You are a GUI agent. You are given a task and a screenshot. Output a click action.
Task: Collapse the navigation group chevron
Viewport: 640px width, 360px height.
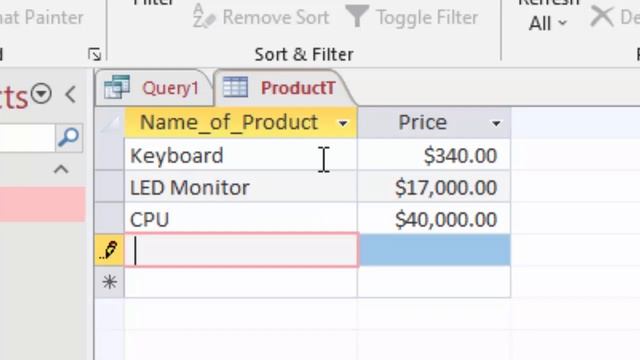[x=61, y=169]
